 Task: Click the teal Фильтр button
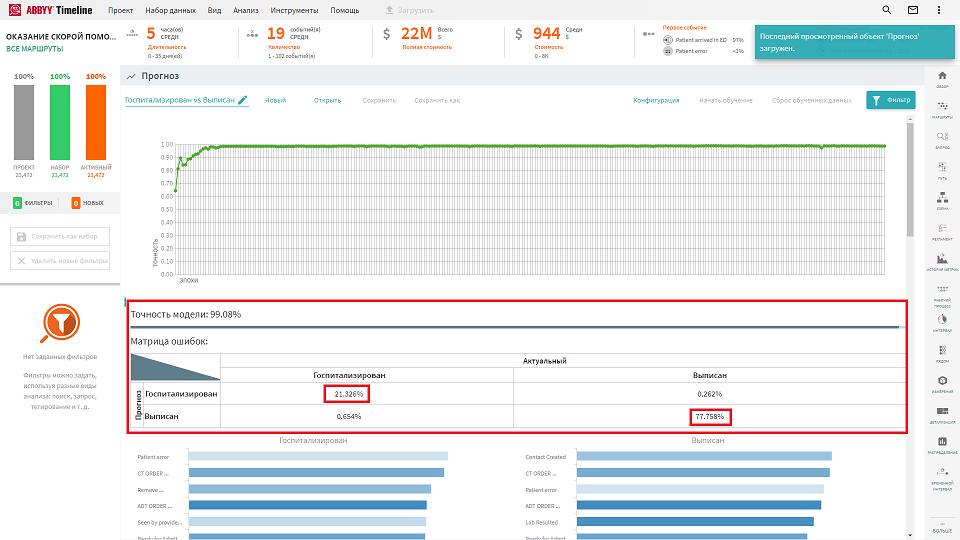tap(891, 100)
